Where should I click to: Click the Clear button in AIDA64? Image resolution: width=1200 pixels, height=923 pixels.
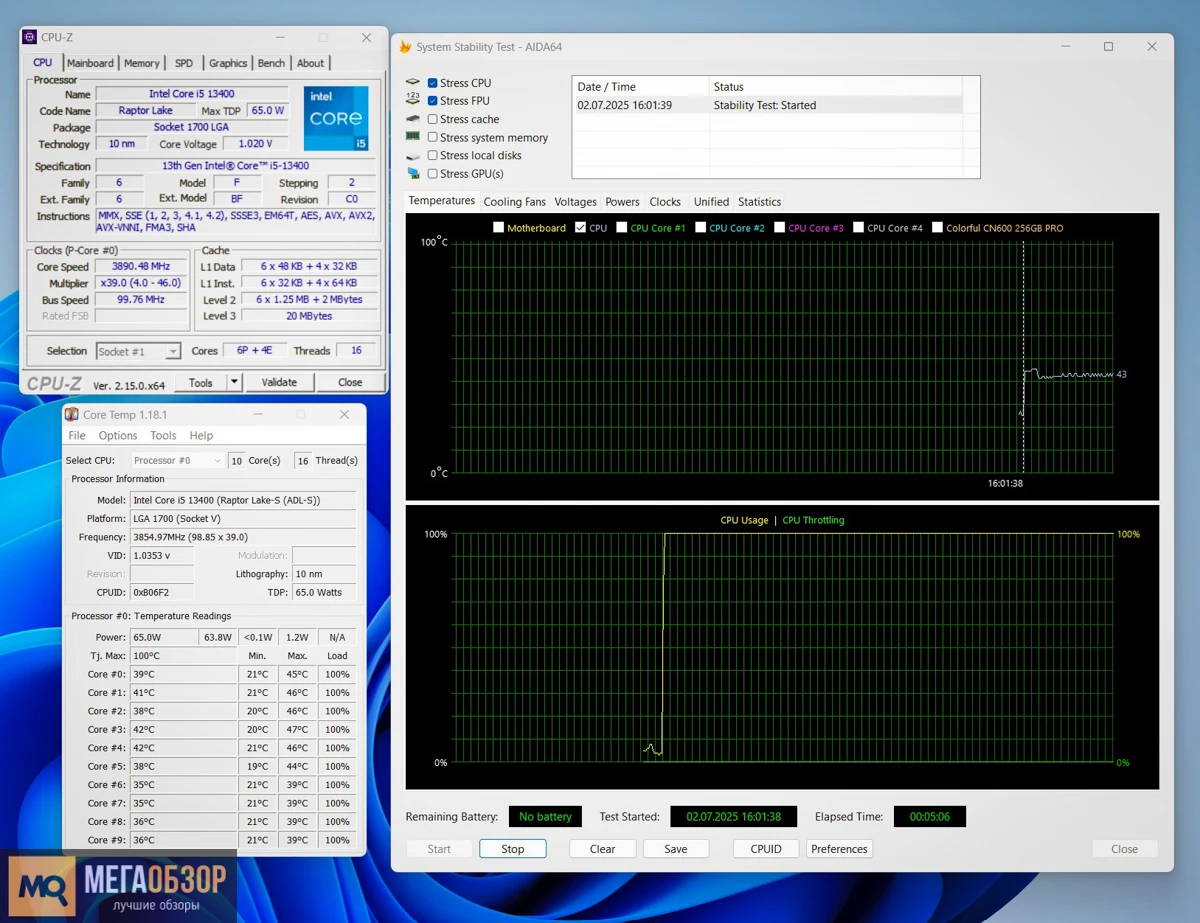pyautogui.click(x=603, y=849)
